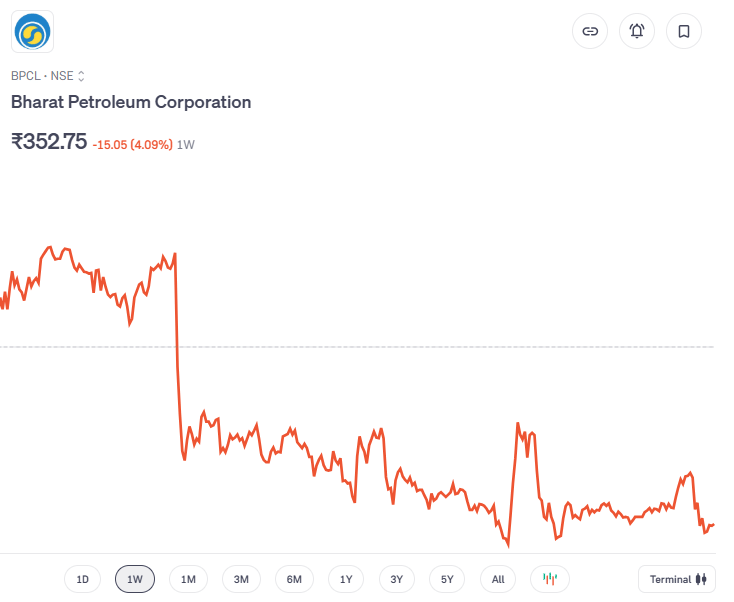Screen dimensions: 734x602
Task: Show the 1Y price chart
Action: coord(346,579)
